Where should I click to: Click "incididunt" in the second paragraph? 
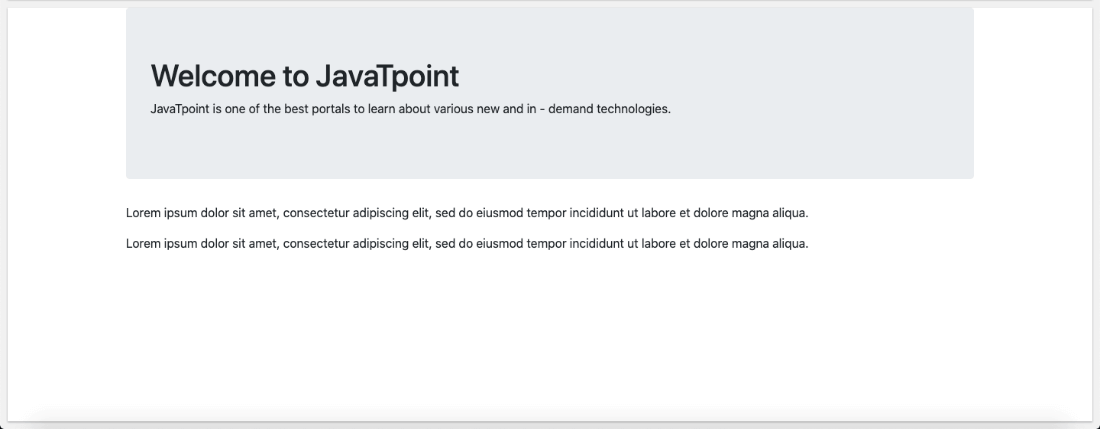596,244
